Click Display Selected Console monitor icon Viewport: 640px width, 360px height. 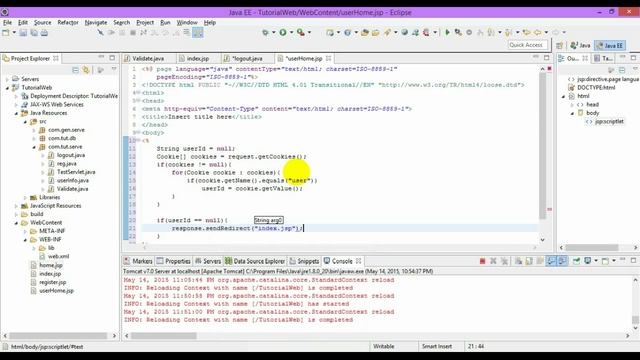coord(587,261)
